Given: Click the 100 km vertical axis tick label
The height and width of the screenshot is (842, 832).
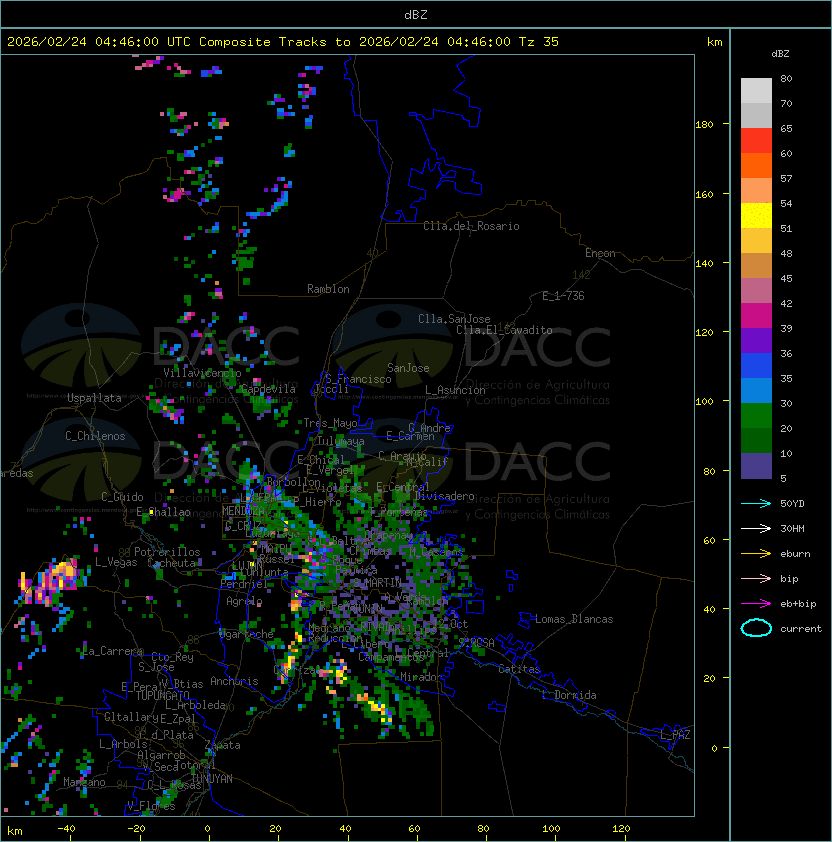Looking at the screenshot, I should pos(704,402).
